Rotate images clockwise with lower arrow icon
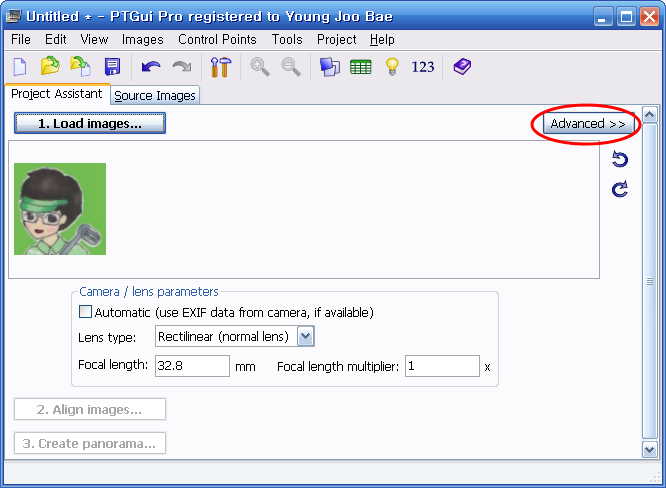 tap(620, 189)
